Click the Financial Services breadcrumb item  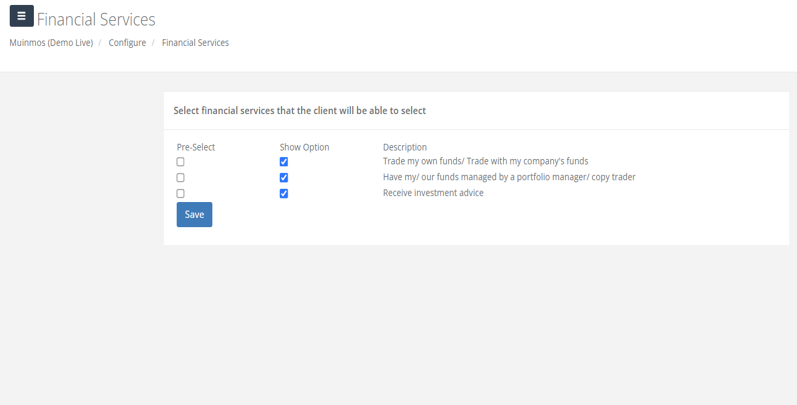point(195,43)
